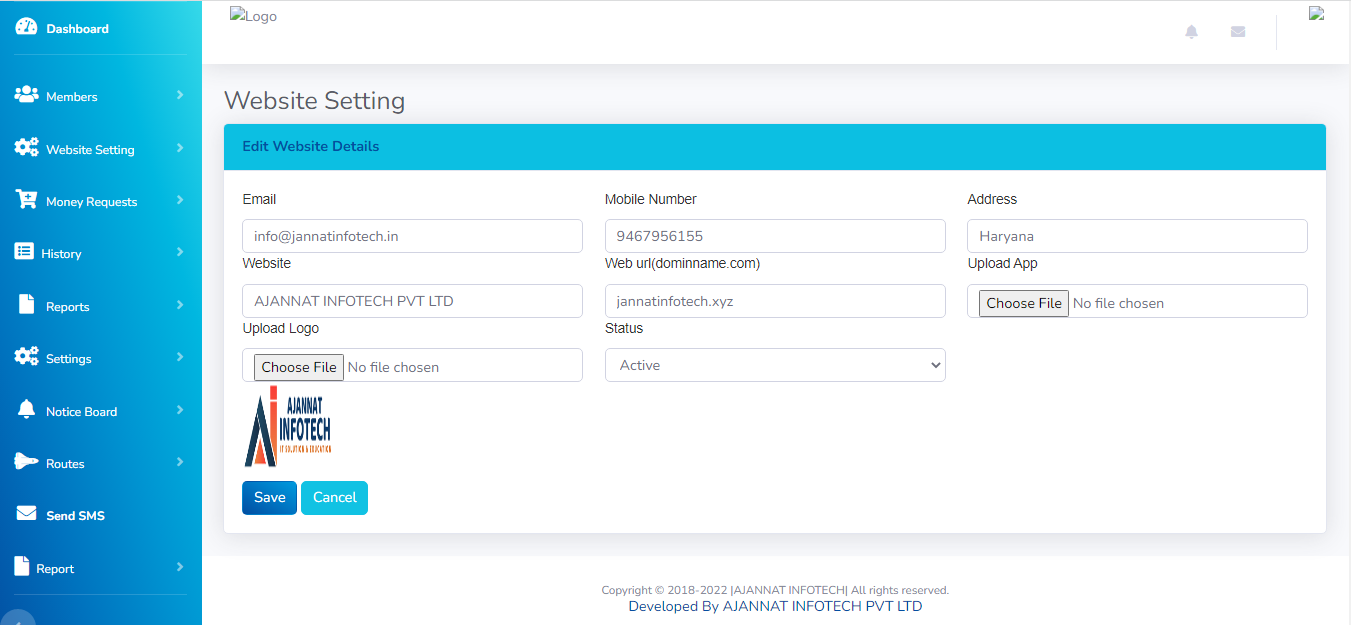Click the Routes key icon
Viewport: 1351px width, 625px height.
(x=26, y=462)
